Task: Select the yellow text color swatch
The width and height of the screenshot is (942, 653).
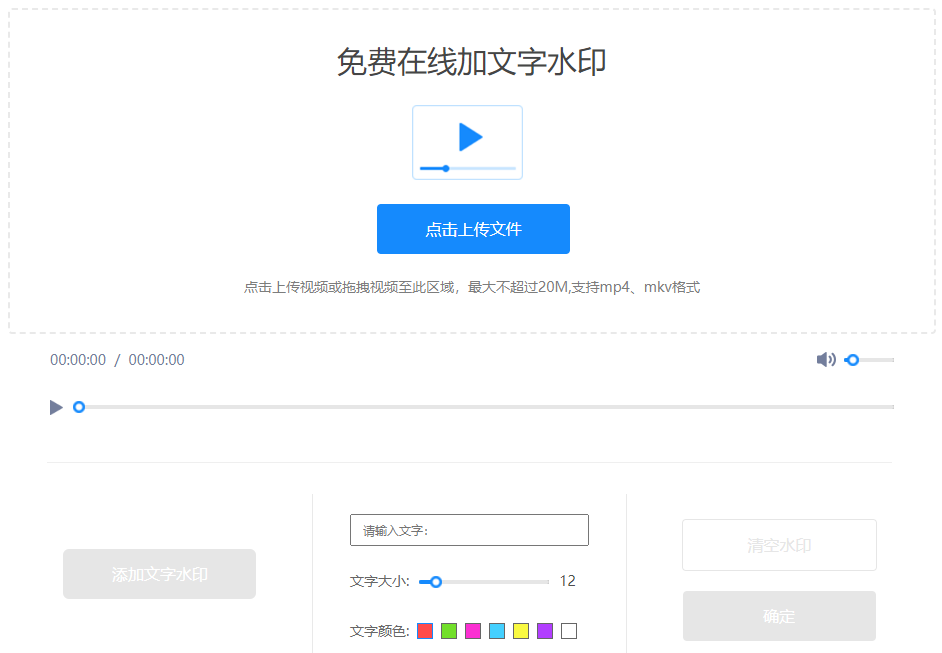Action: tap(520, 630)
